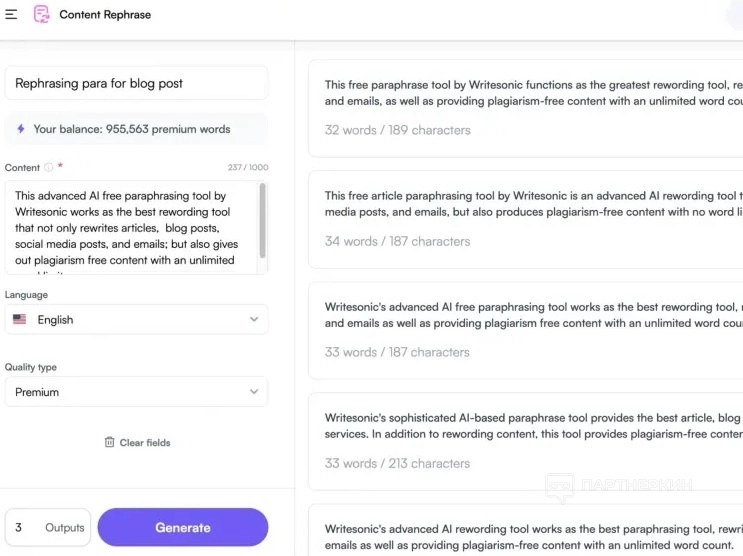This screenshot has height=556, width=743.
Task: Open the hamburger menu icon
Action: point(11,15)
